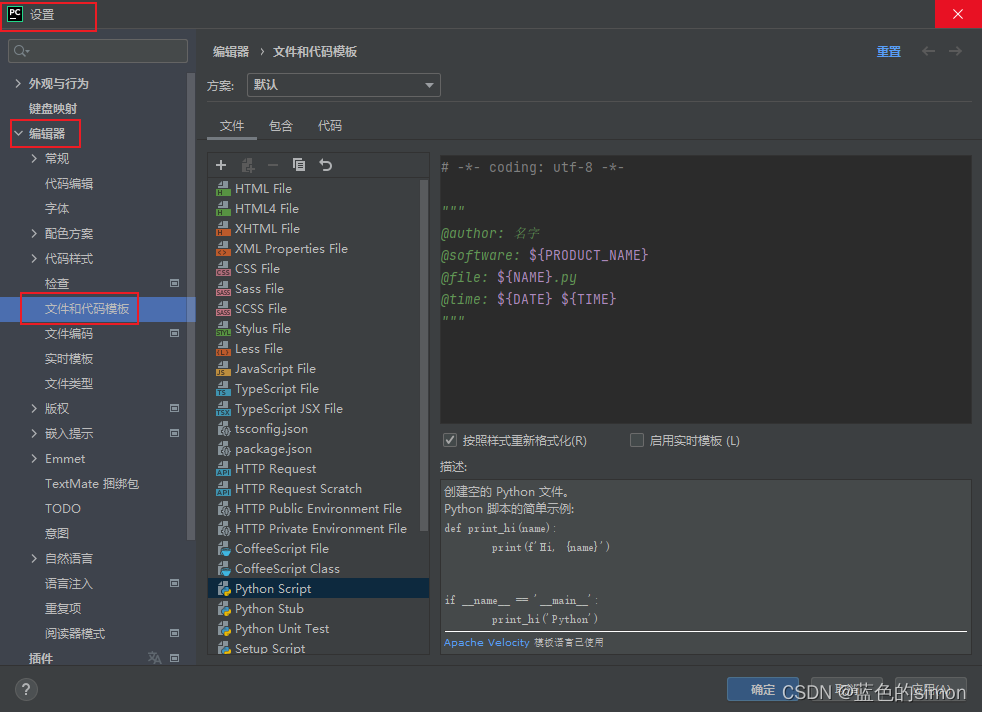Toggle 按照样式重新格式化(R) checkbox
This screenshot has height=712, width=982.
point(450,440)
